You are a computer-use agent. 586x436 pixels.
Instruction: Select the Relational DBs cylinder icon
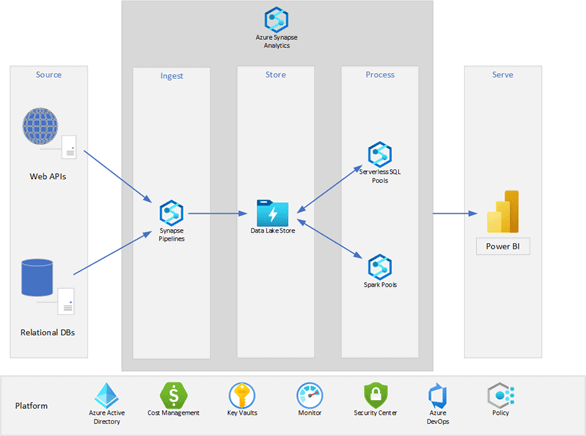click(37, 278)
